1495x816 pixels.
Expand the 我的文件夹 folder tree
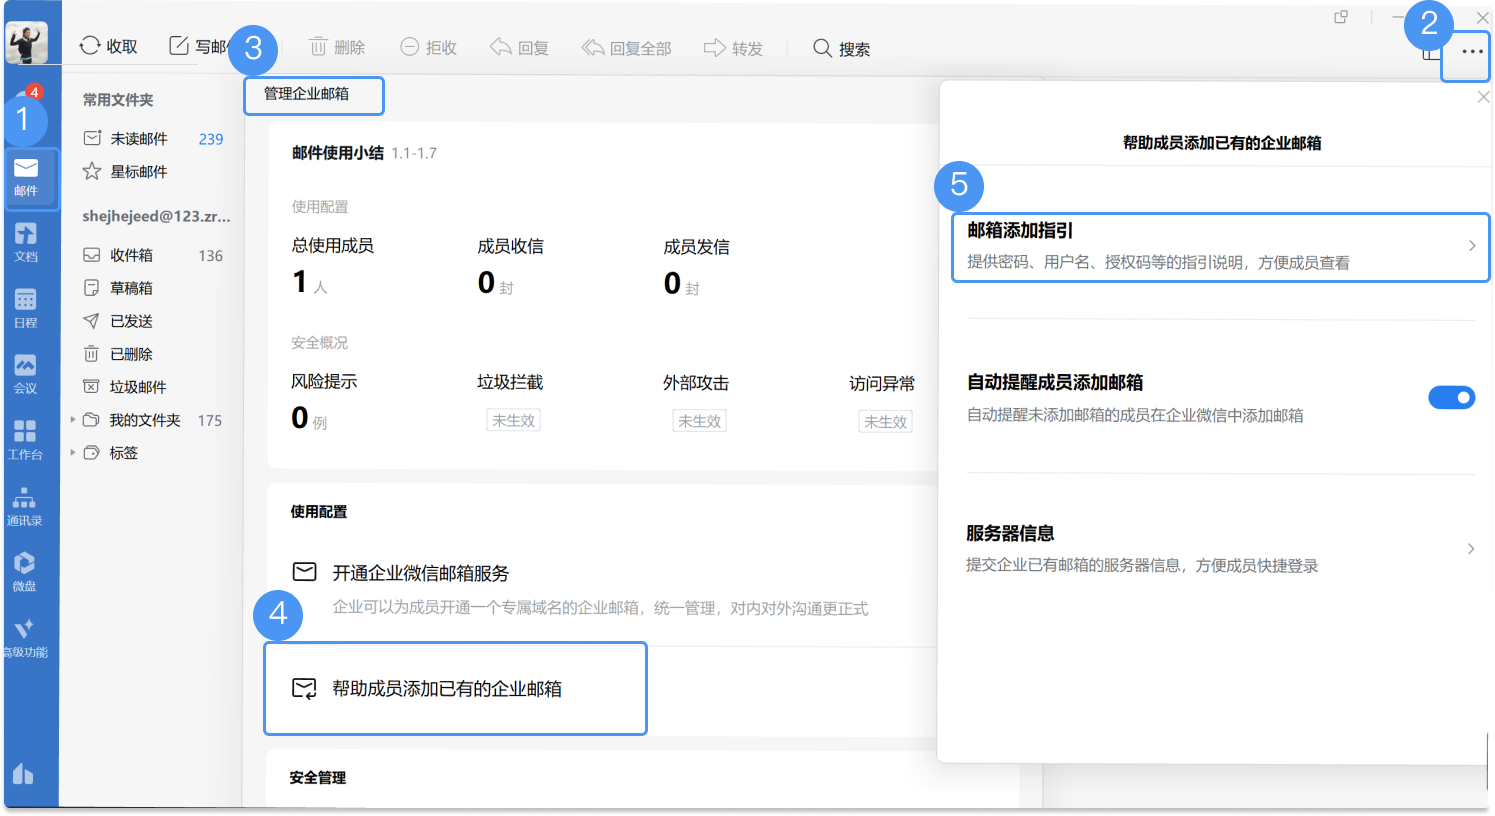click(73, 420)
